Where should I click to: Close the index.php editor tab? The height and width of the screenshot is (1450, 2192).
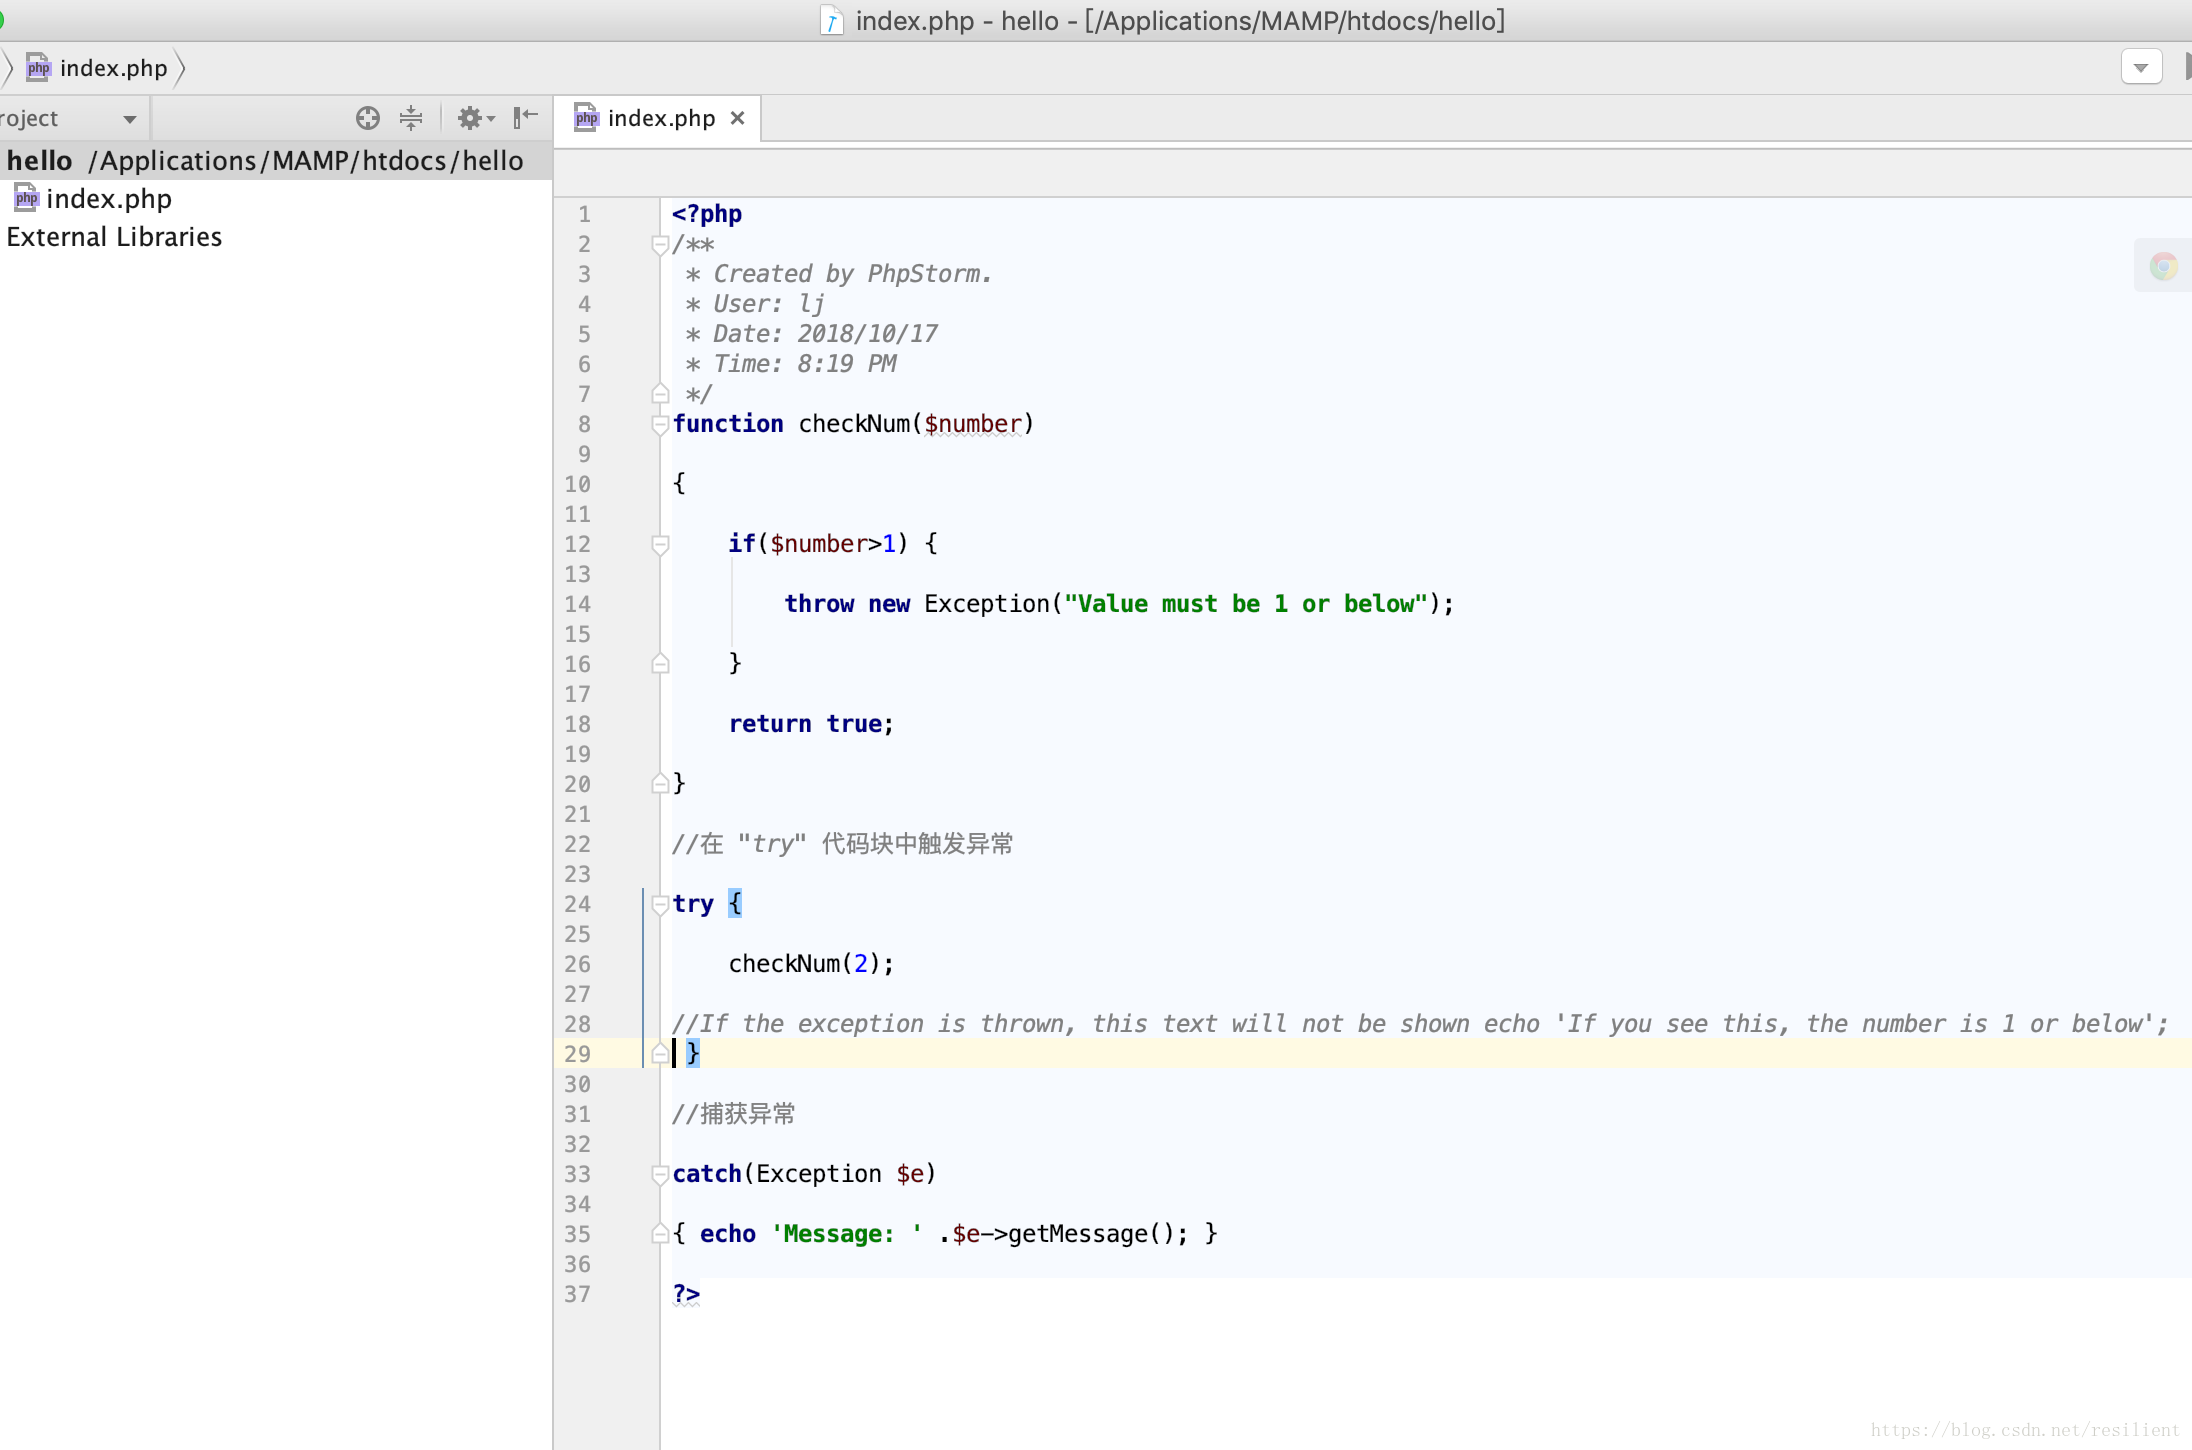(737, 118)
